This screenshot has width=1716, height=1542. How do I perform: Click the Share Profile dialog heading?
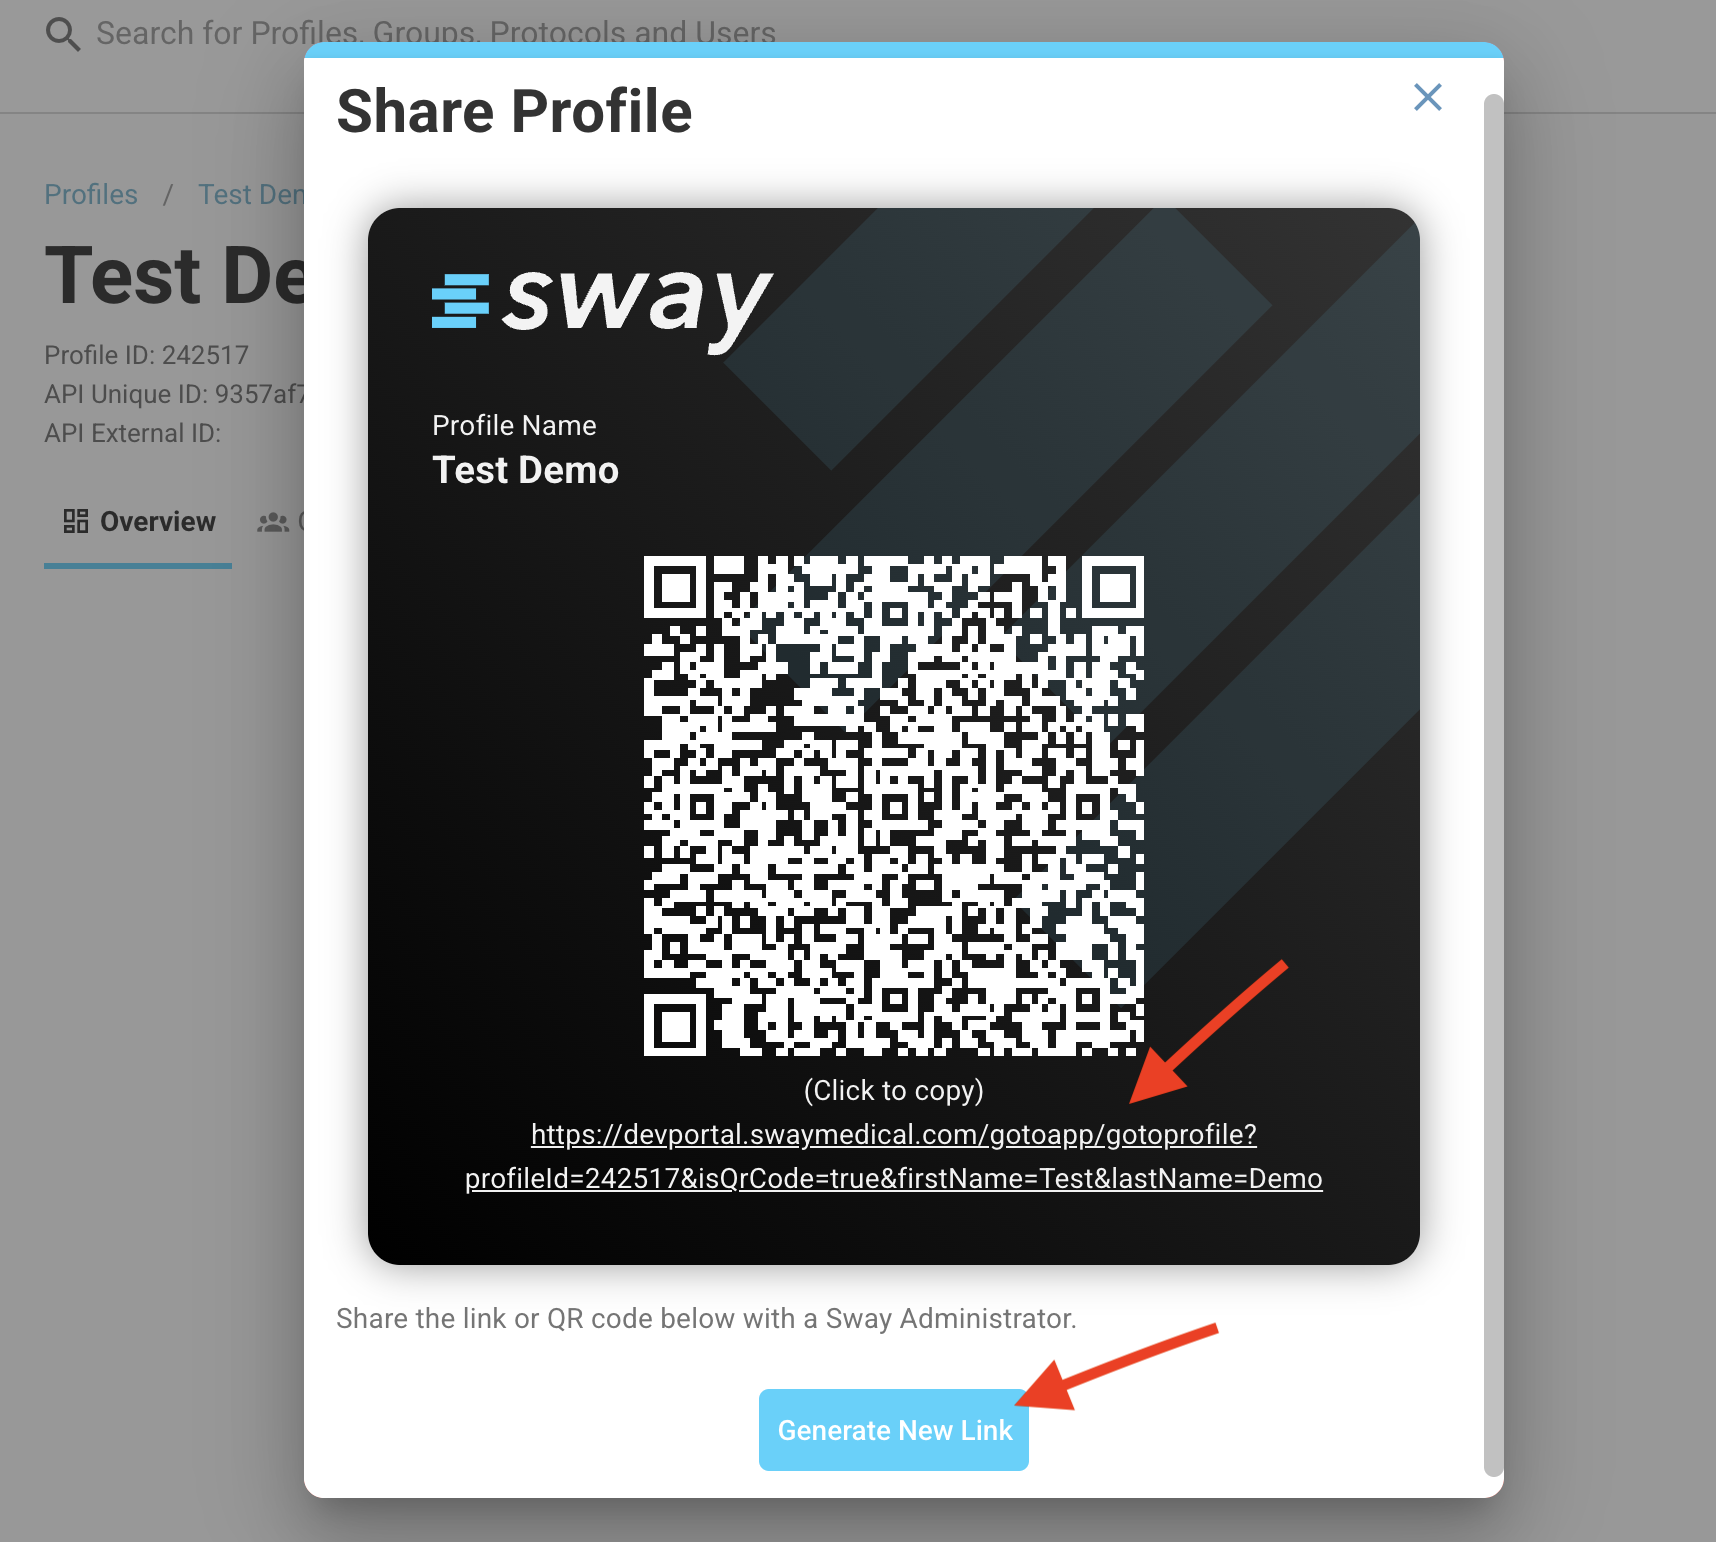[x=514, y=111]
